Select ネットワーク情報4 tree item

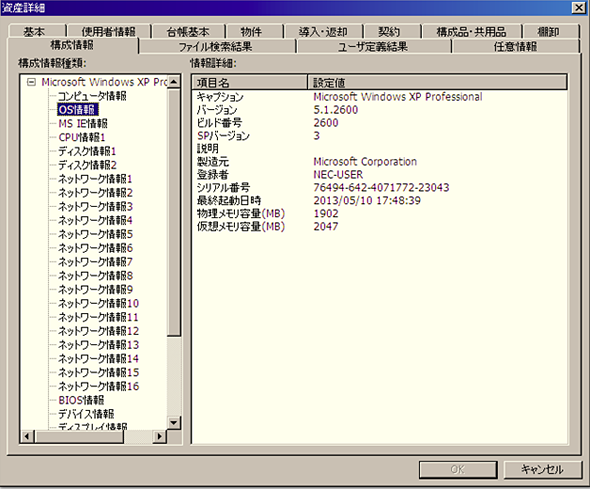click(95, 220)
